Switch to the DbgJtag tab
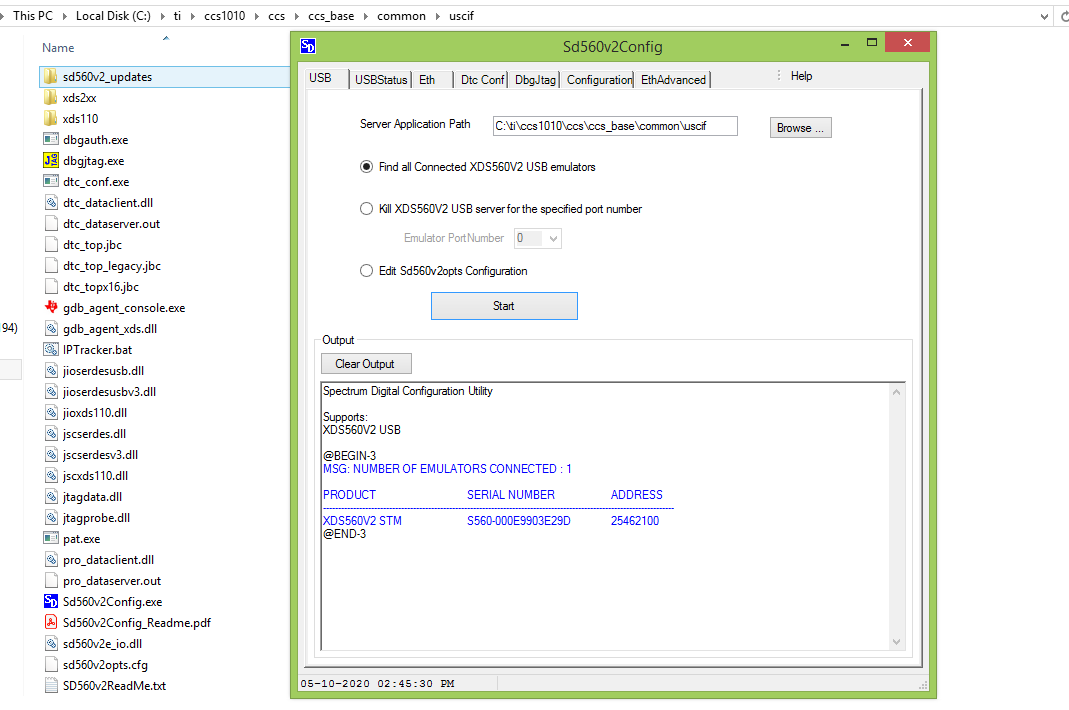Image resolution: width=1069 pixels, height=710 pixels. (x=535, y=80)
